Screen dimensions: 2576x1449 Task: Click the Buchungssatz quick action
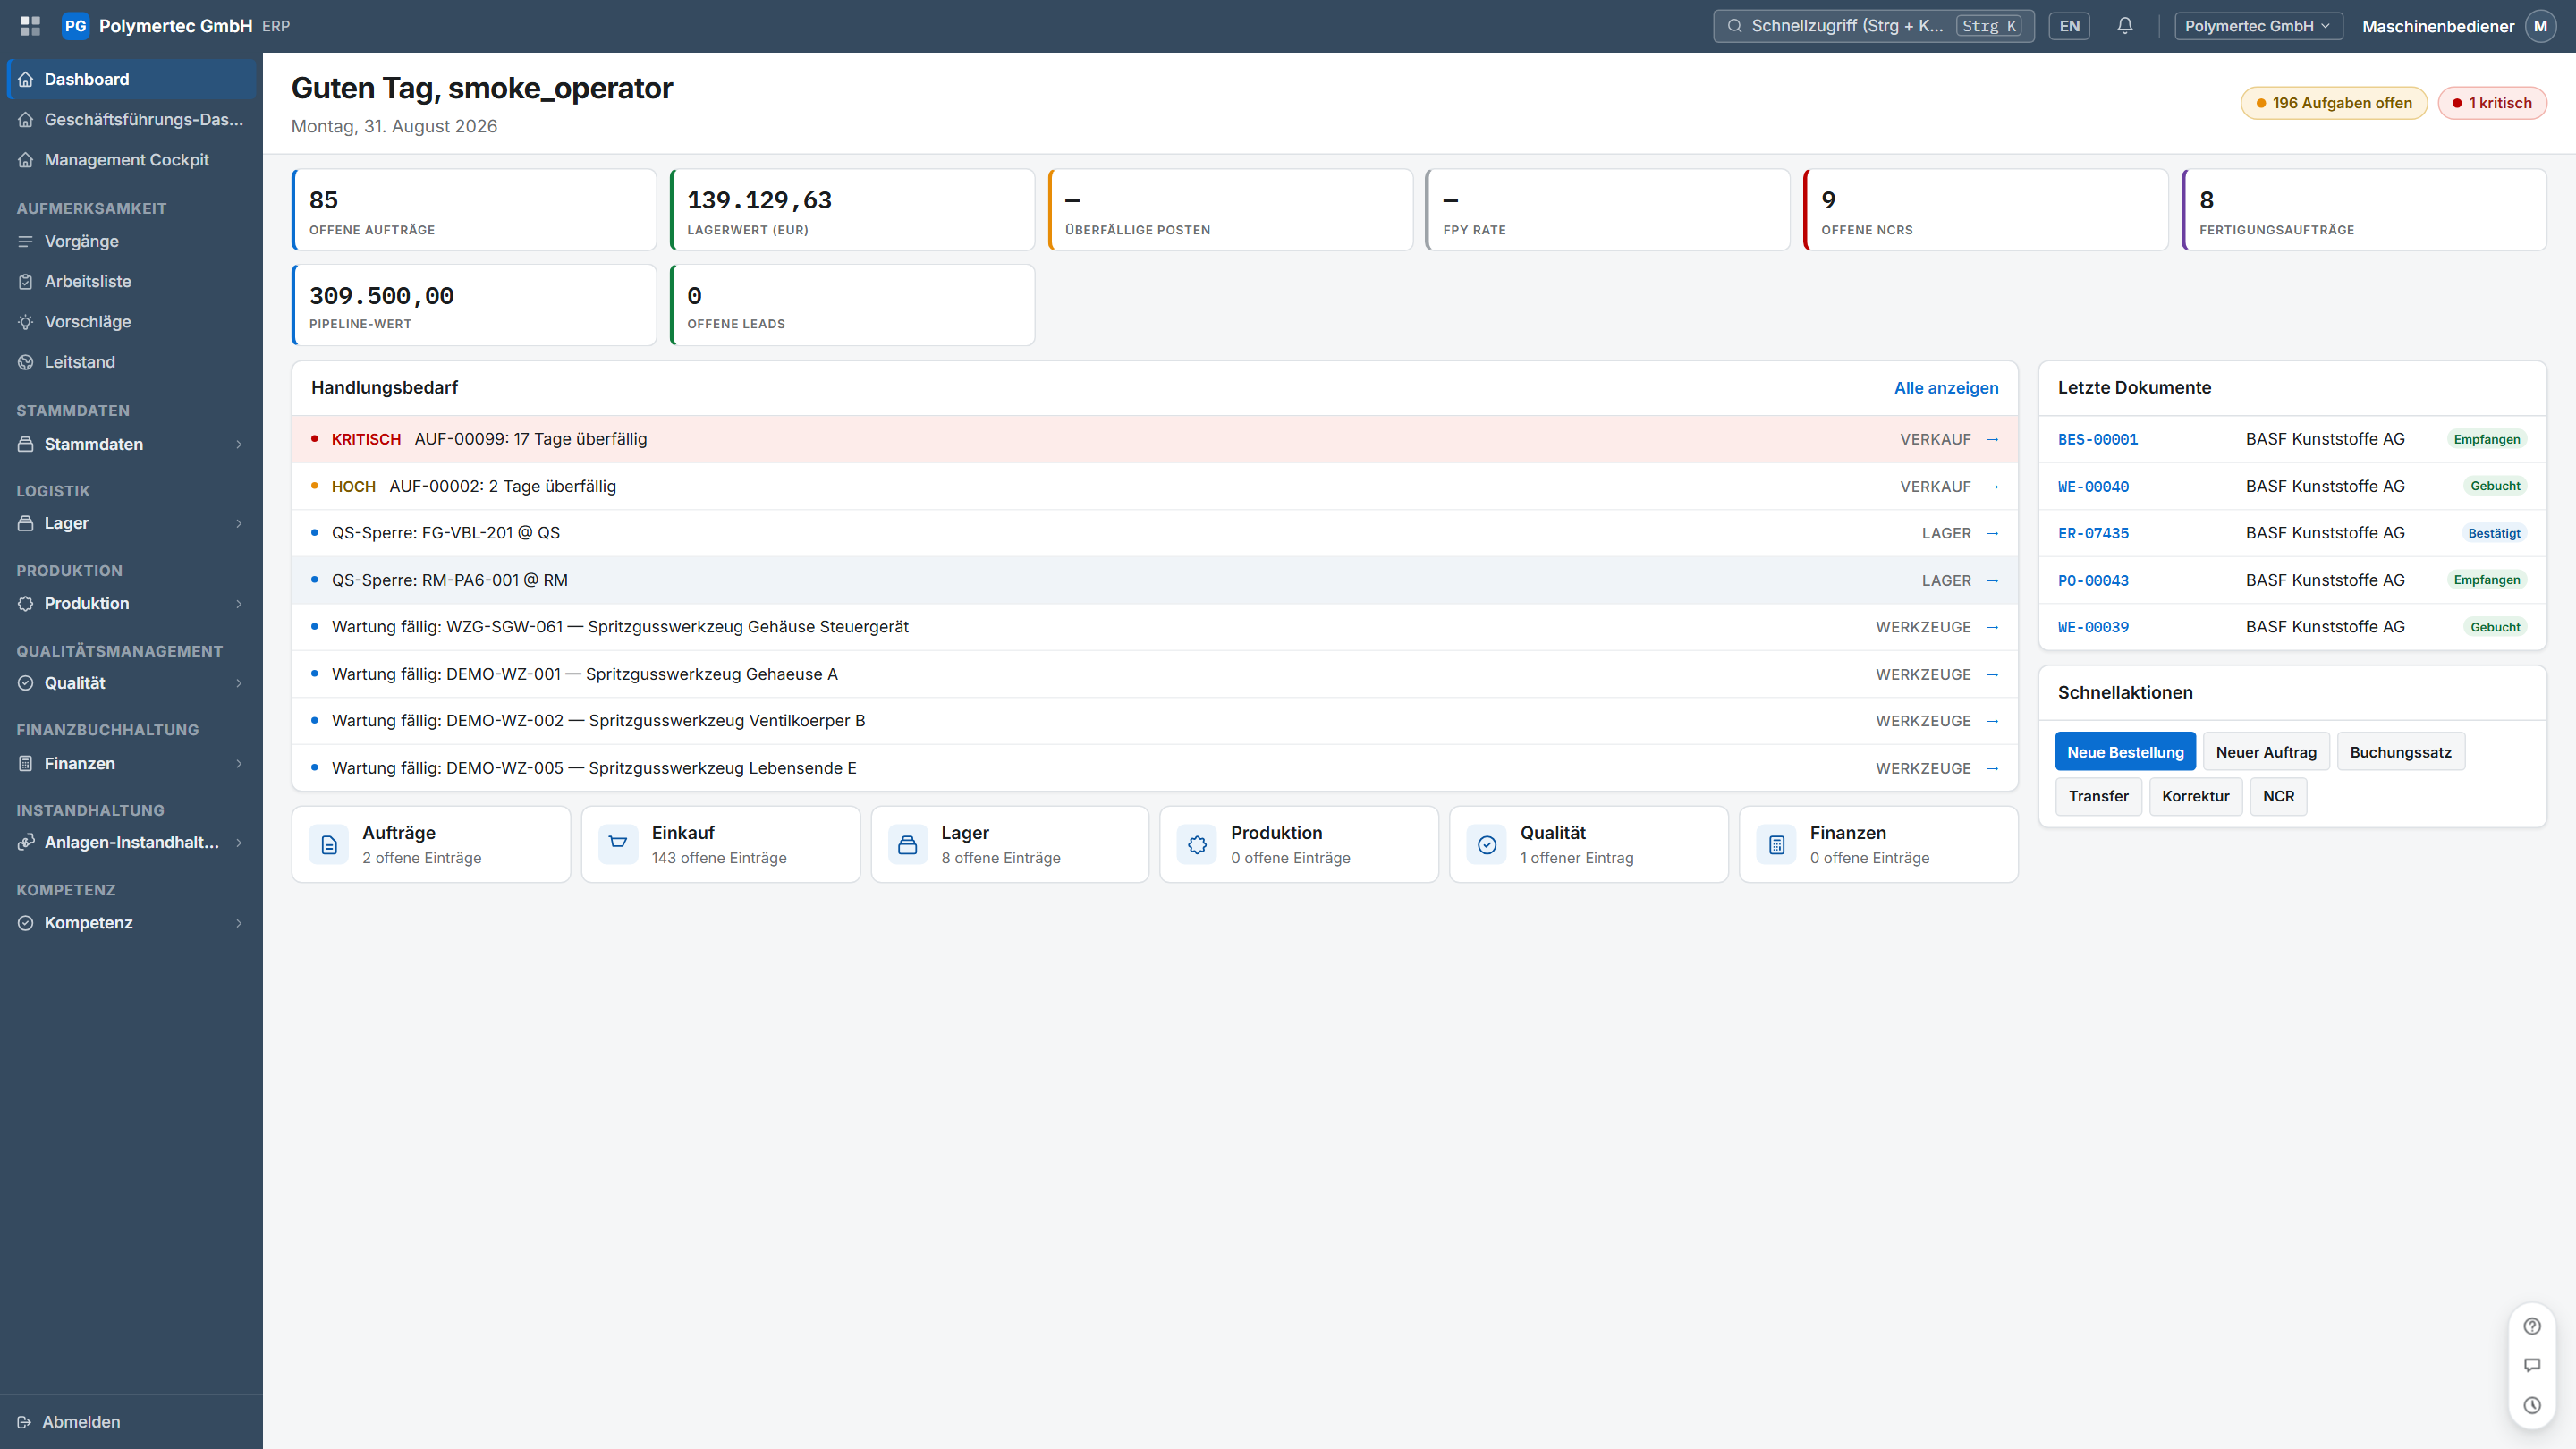pyautogui.click(x=2400, y=752)
